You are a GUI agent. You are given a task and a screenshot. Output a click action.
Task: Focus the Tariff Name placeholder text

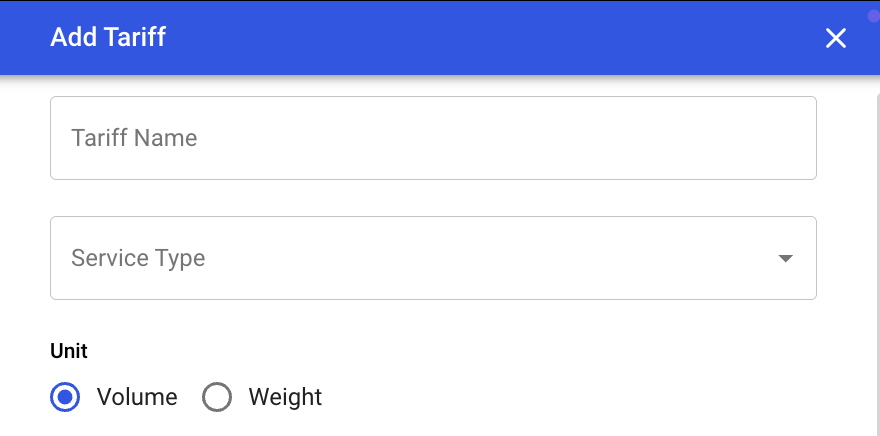pos(134,138)
